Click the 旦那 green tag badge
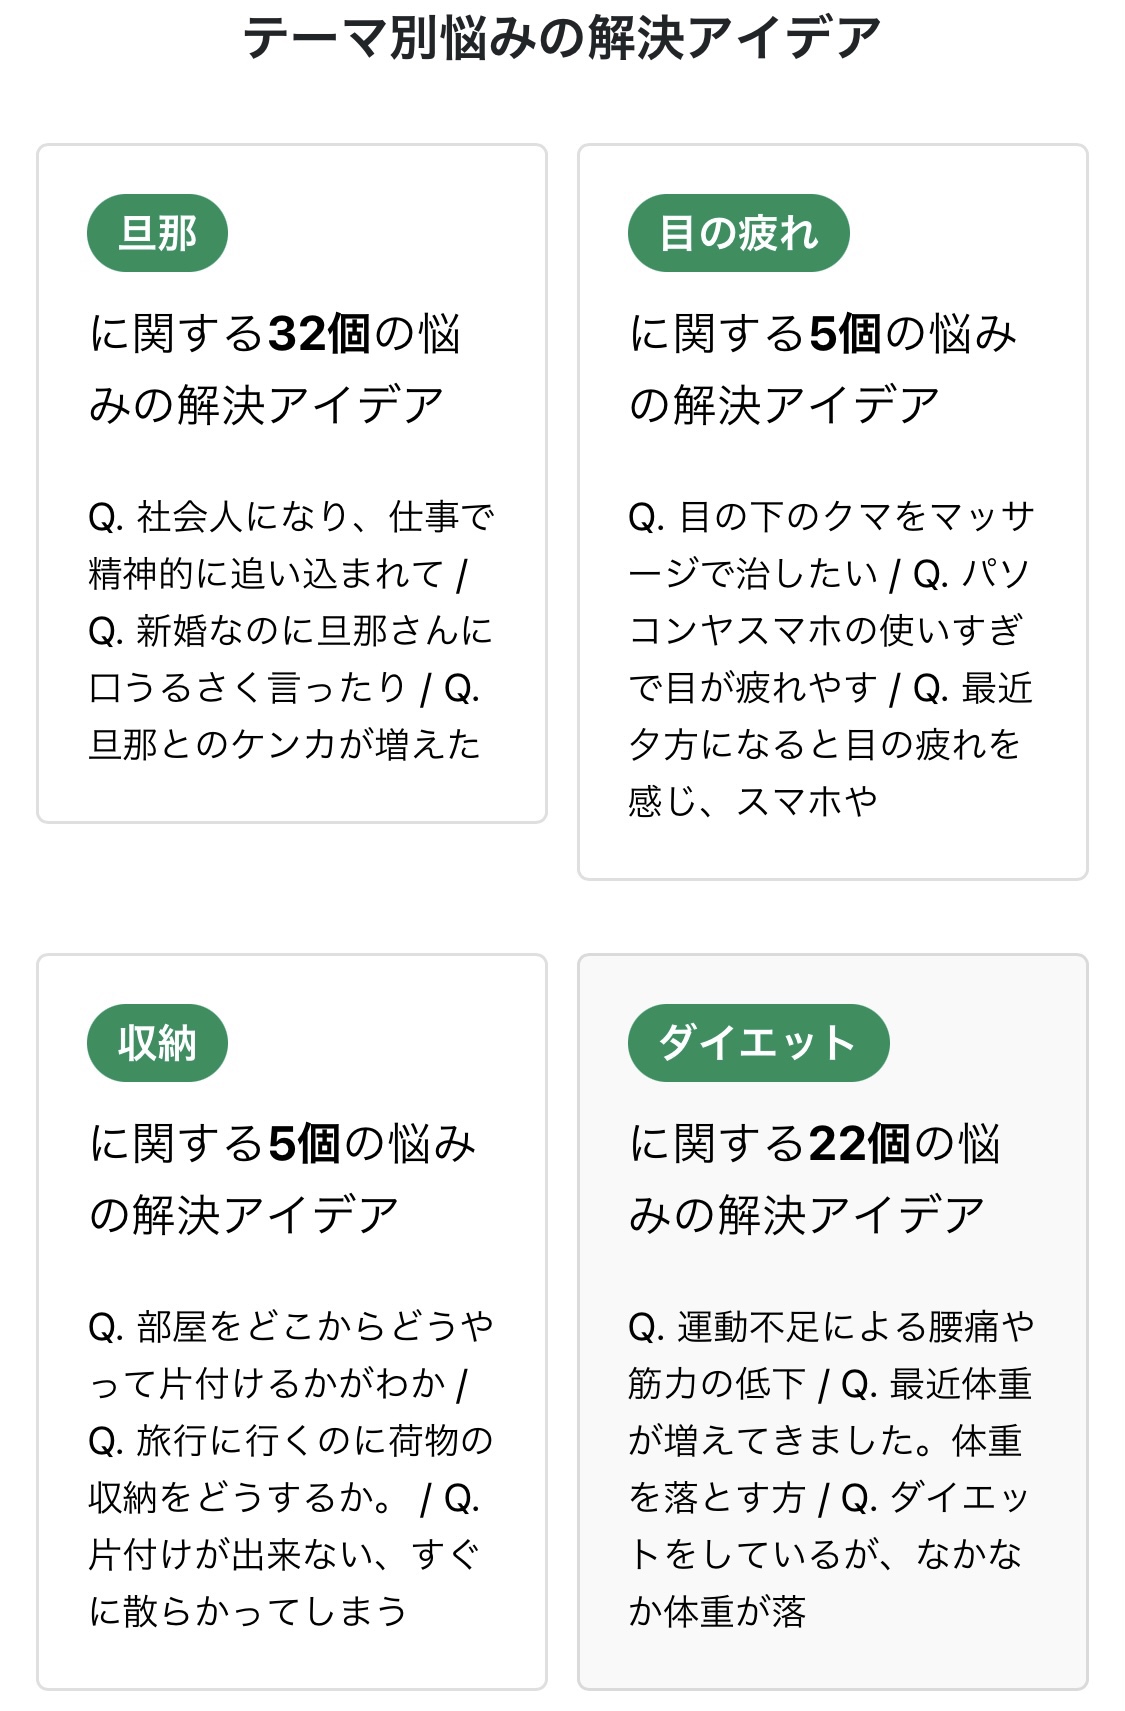1125x1711 pixels. point(157,233)
